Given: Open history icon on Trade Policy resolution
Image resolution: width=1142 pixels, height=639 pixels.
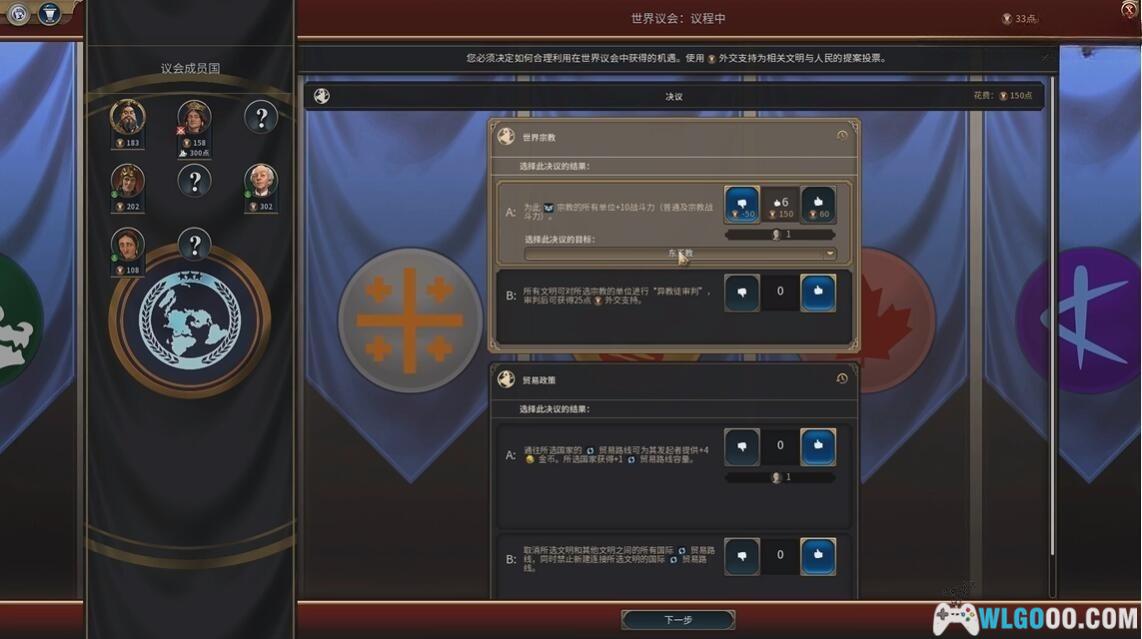Looking at the screenshot, I should click(x=842, y=378).
